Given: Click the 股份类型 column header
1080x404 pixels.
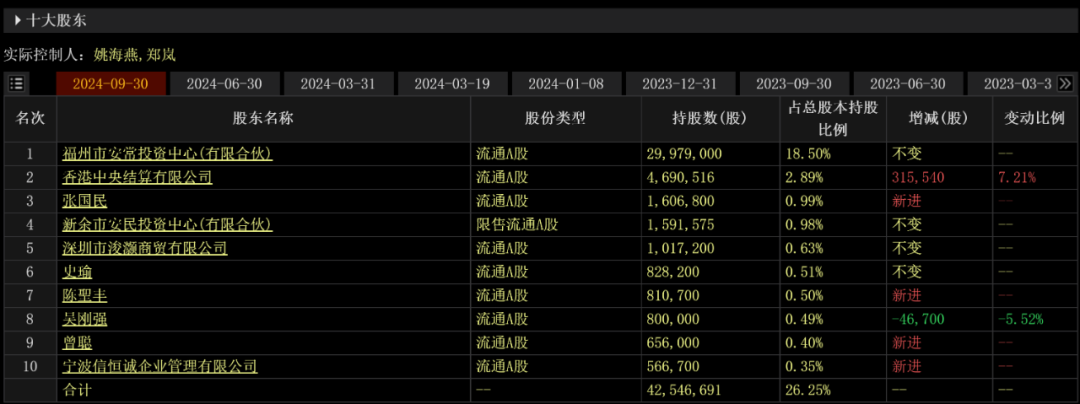Looking at the screenshot, I should point(556,118).
